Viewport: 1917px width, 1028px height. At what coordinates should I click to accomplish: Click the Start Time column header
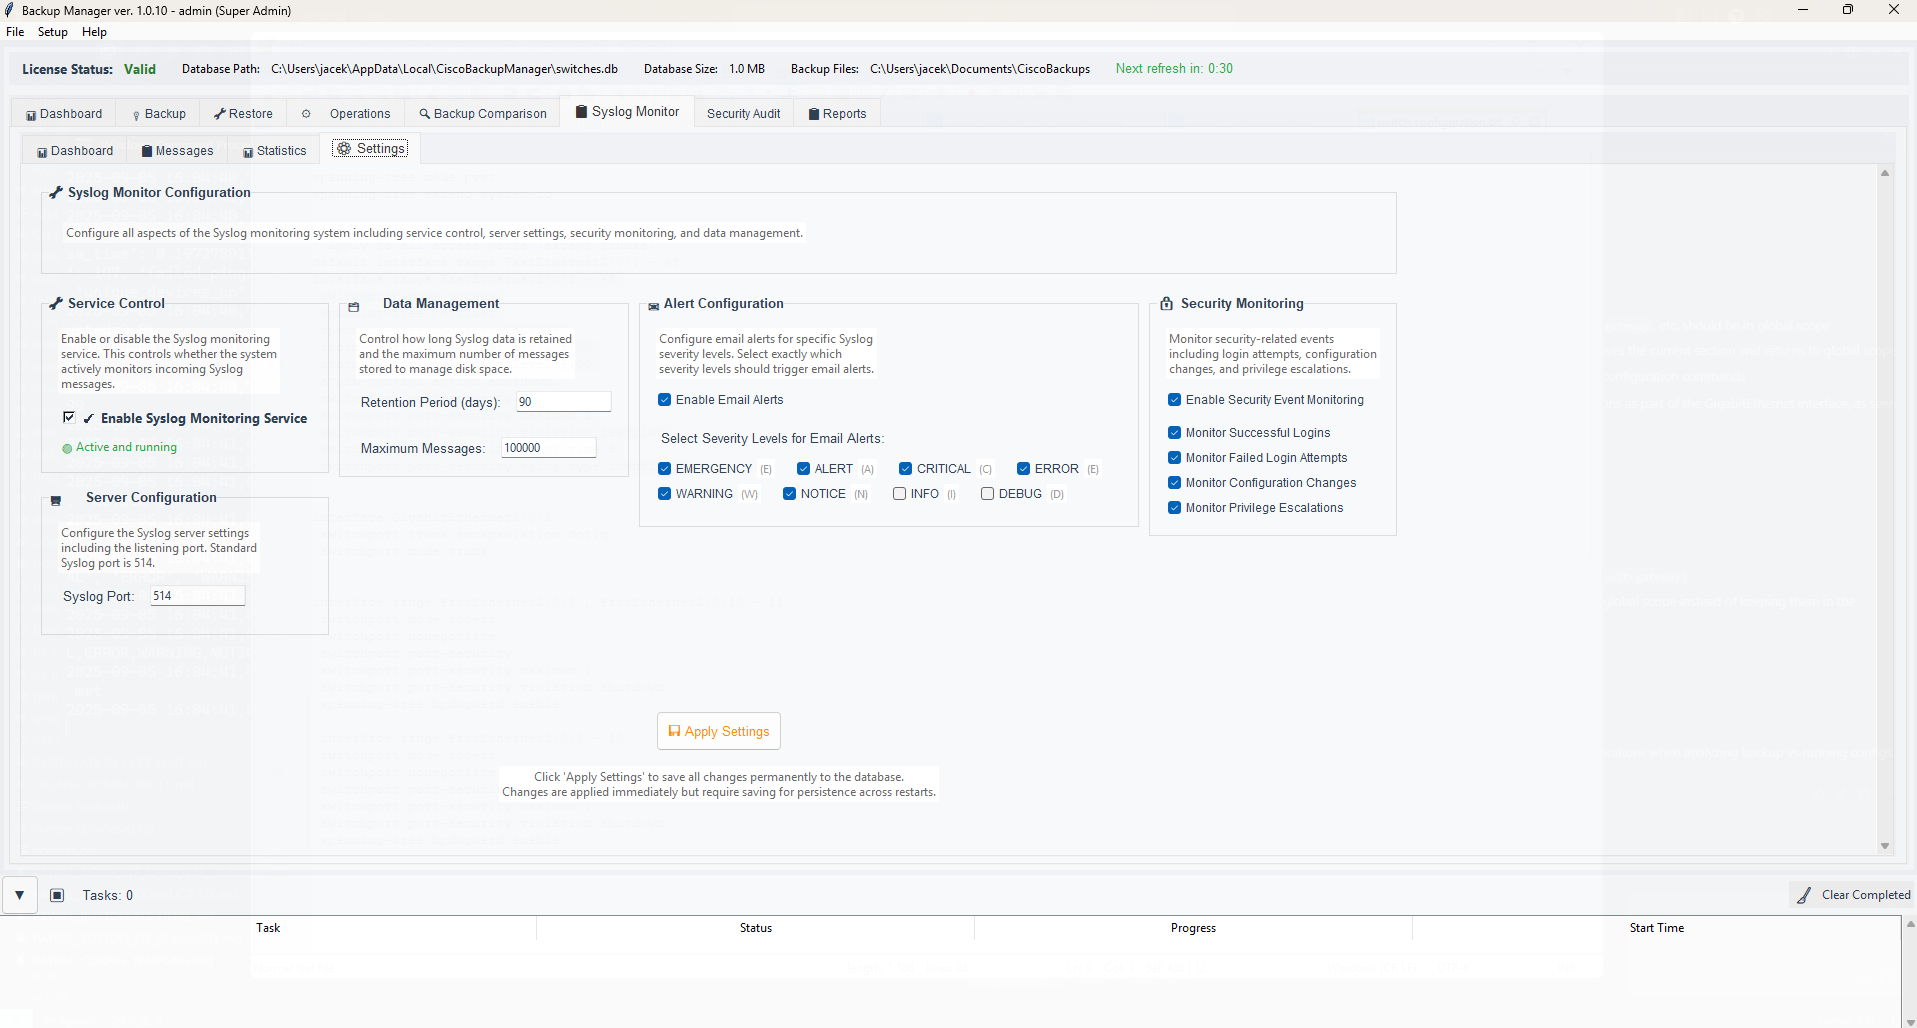coord(1657,928)
